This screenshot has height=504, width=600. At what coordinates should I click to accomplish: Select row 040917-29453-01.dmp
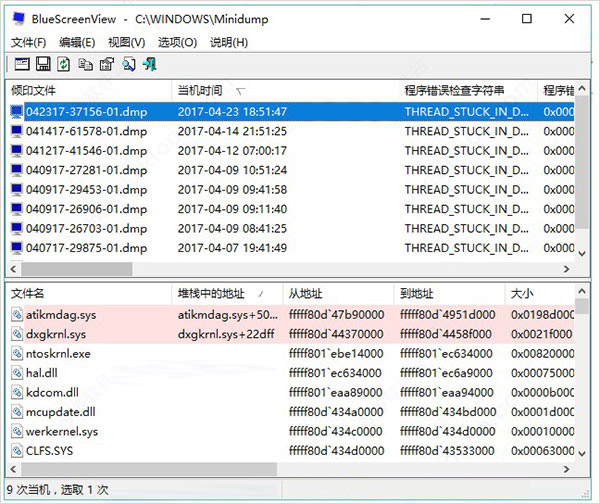coord(290,190)
